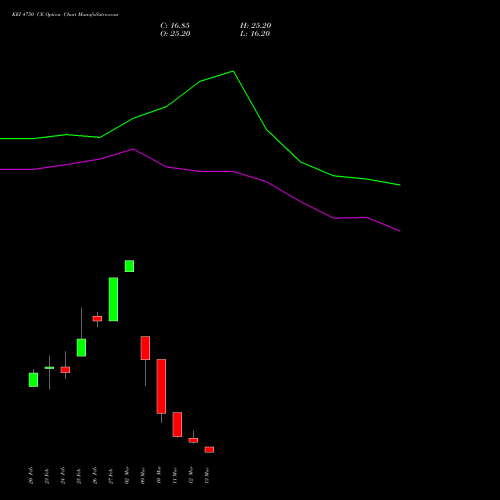Screen dimensions: 500x500
Task: Click the close value 'C: 16.85'
Action: pyautogui.click(x=175, y=26)
